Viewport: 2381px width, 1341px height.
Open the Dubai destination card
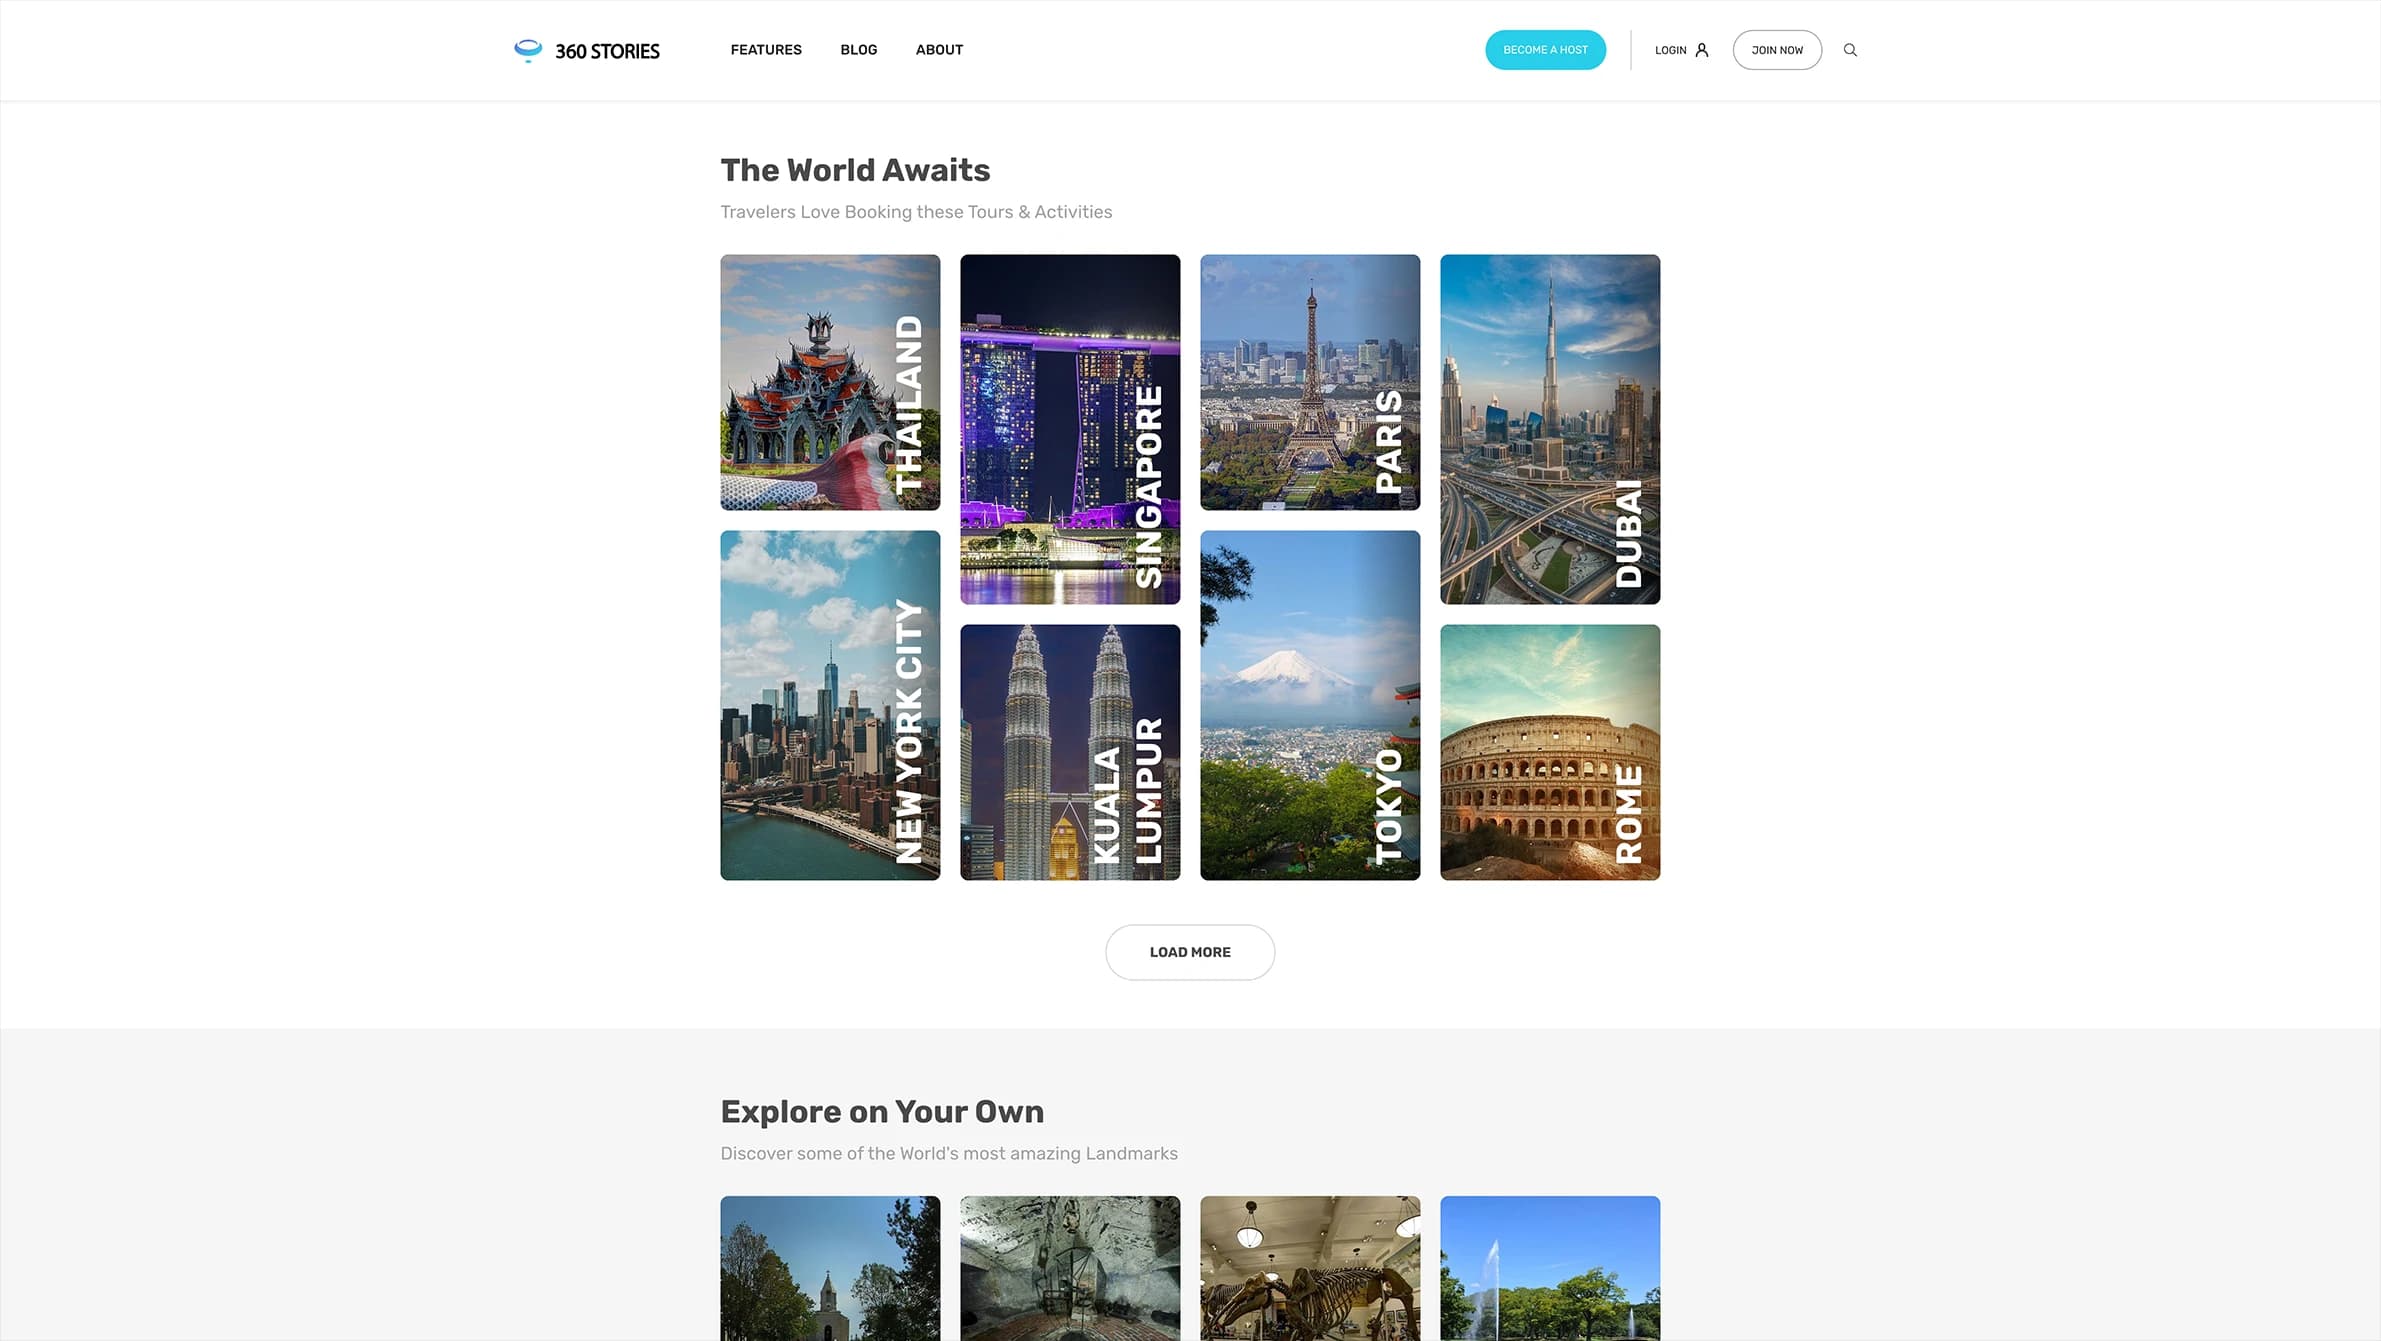1550,429
